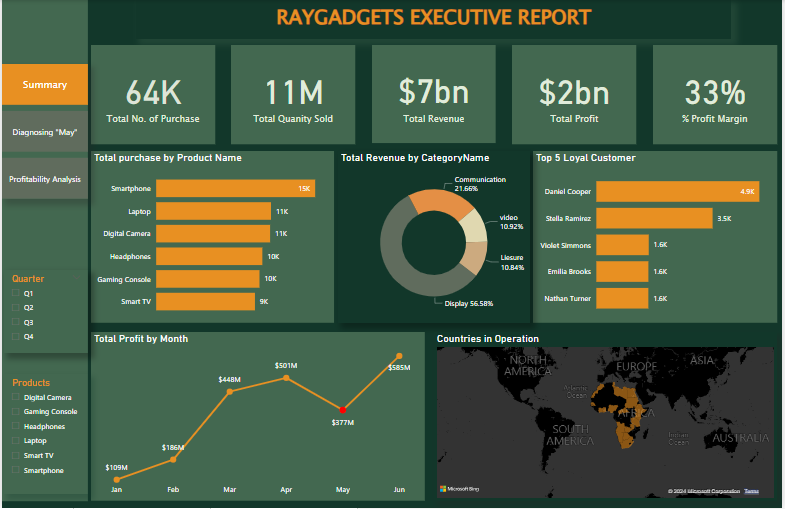Toggle the Gaming Console product checkbox
Viewport: 785px width, 509px height.
click(15, 412)
